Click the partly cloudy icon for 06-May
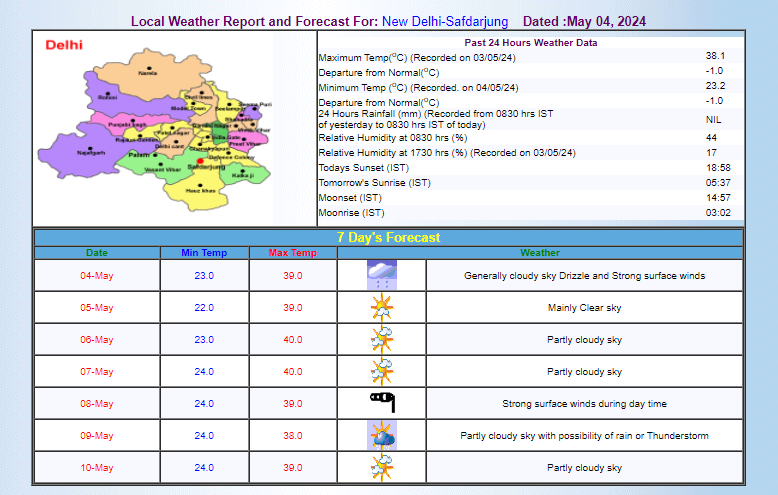The height and width of the screenshot is (495, 778). point(382,339)
